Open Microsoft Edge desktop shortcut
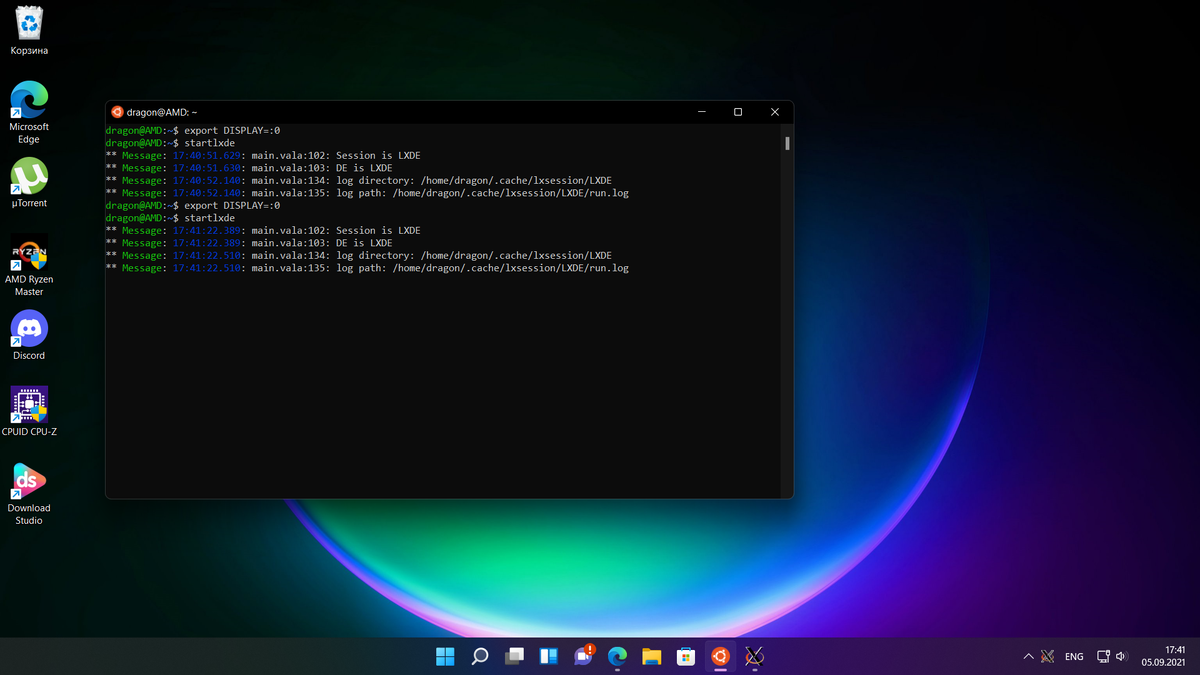The width and height of the screenshot is (1200, 675). pos(29,112)
